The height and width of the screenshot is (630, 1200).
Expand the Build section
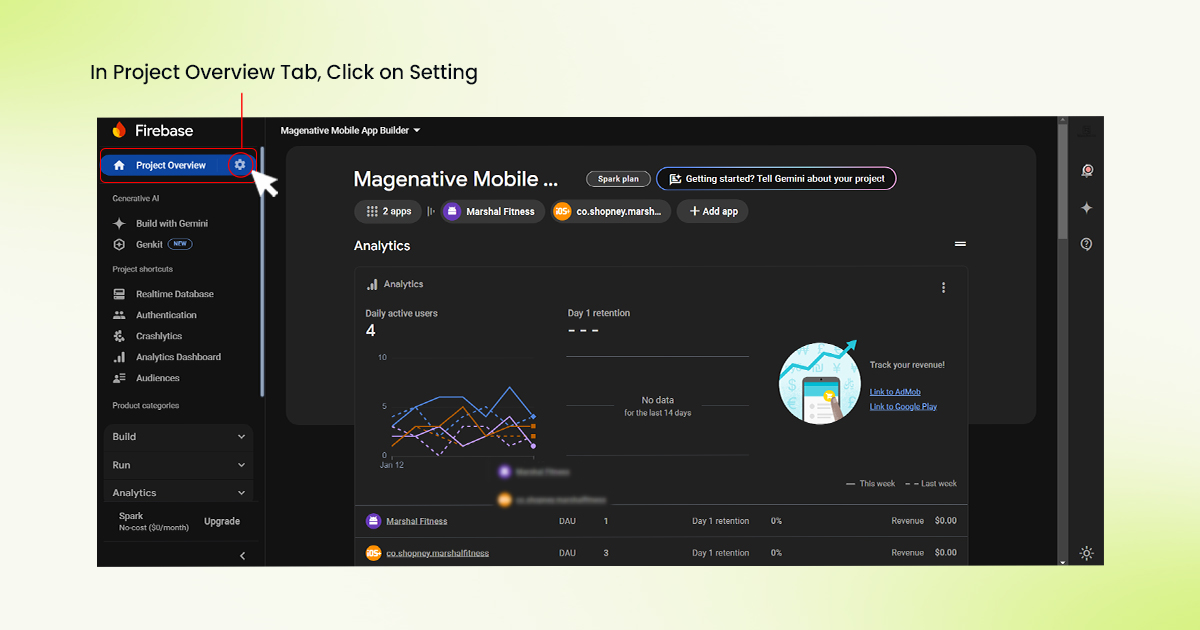coord(178,437)
